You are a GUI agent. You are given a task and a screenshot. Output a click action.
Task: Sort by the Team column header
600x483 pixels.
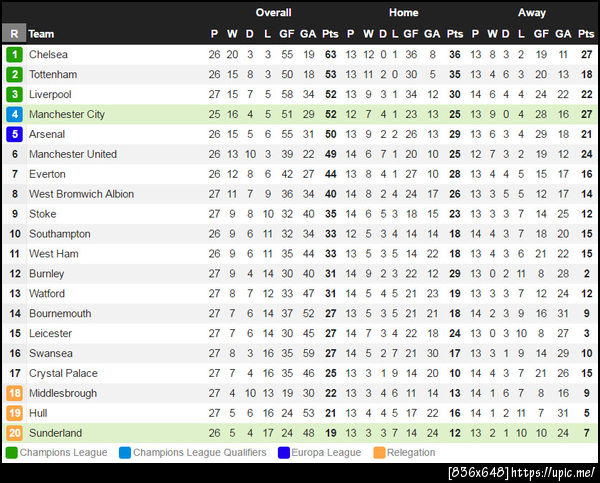point(41,33)
